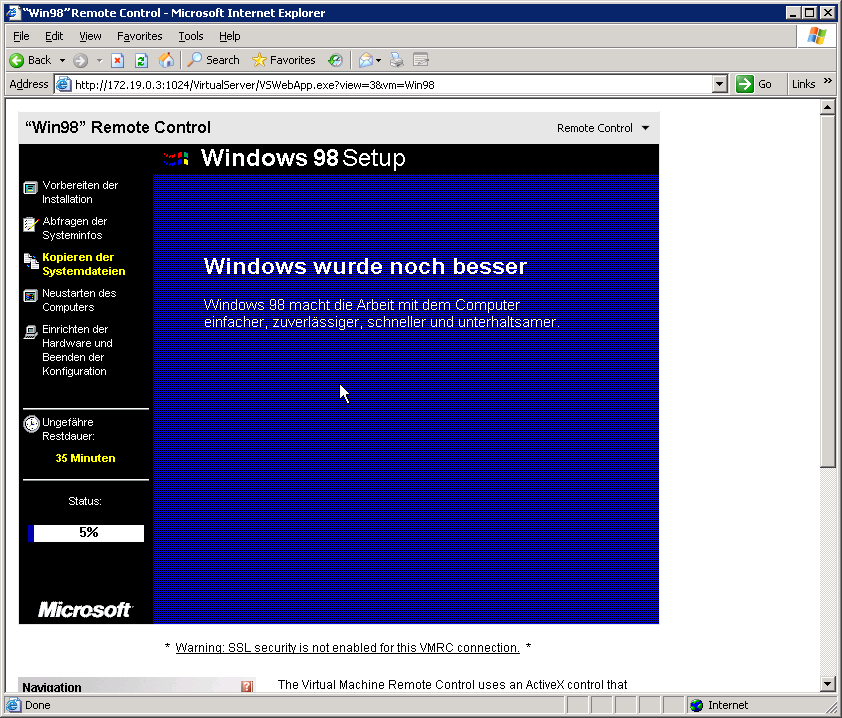This screenshot has height=718, width=842.
Task: Click the Vorbereiten der Installation step icon
Action: (31, 187)
